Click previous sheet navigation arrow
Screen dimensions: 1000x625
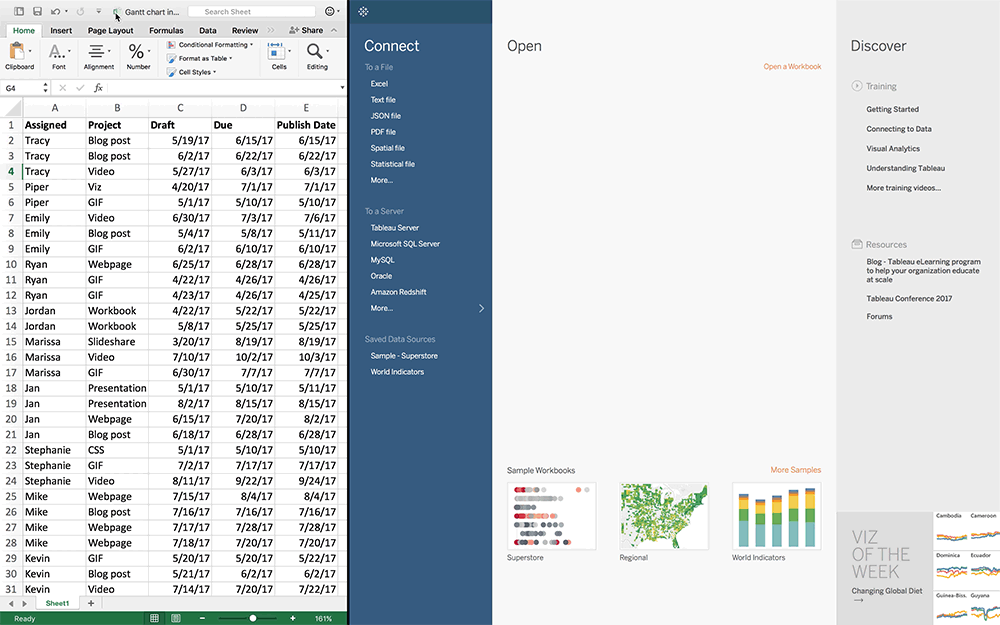(11, 603)
